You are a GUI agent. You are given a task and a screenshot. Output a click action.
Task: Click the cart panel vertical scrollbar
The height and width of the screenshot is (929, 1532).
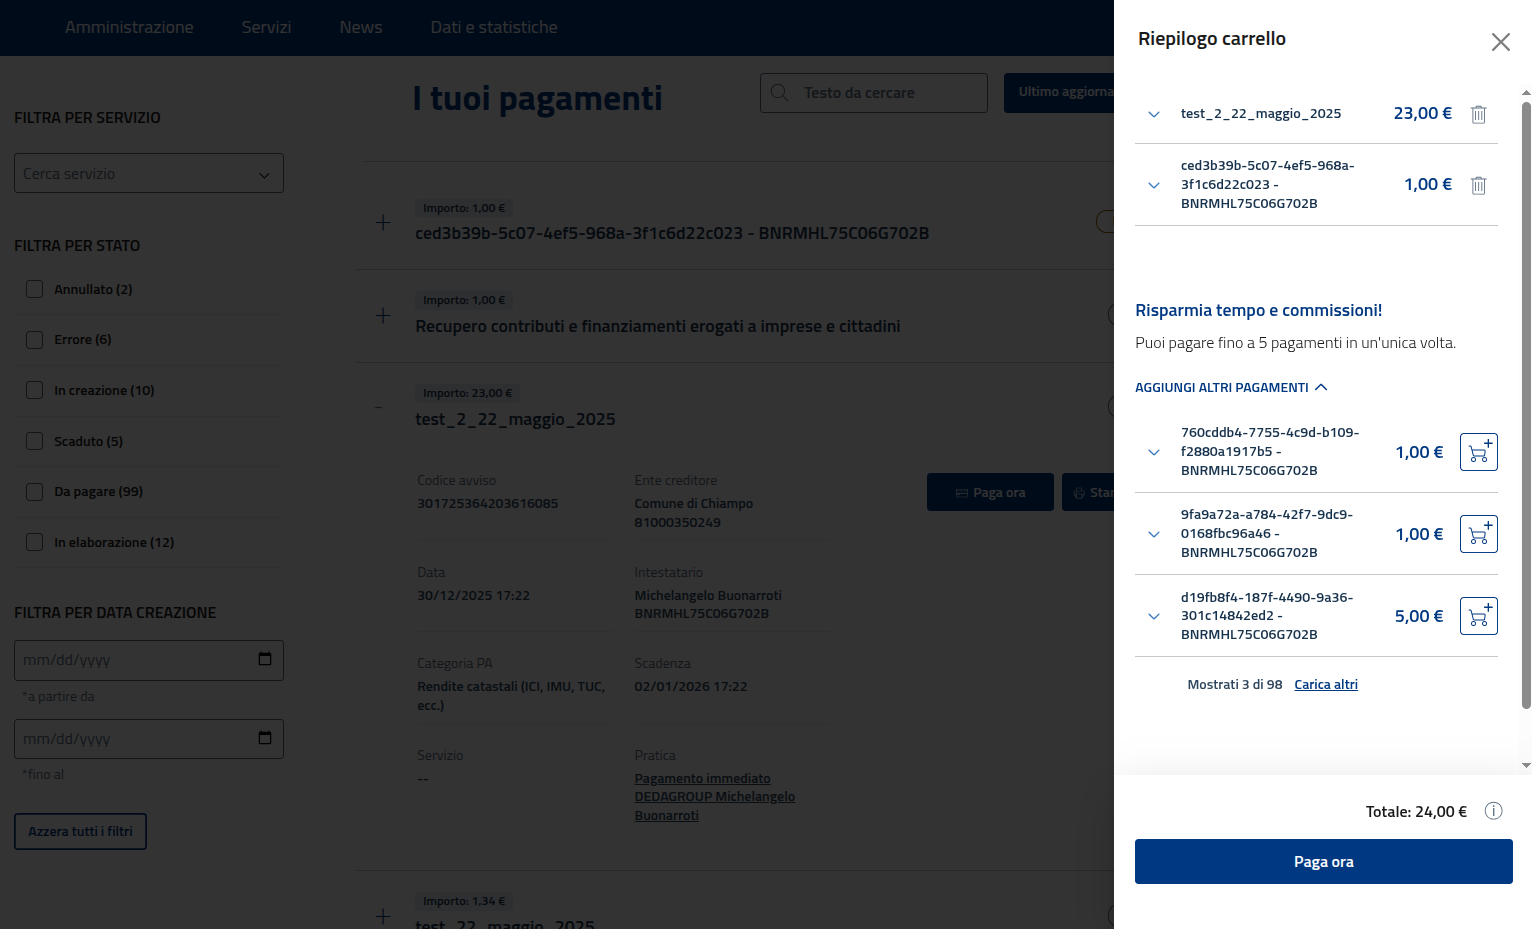pos(1526,400)
